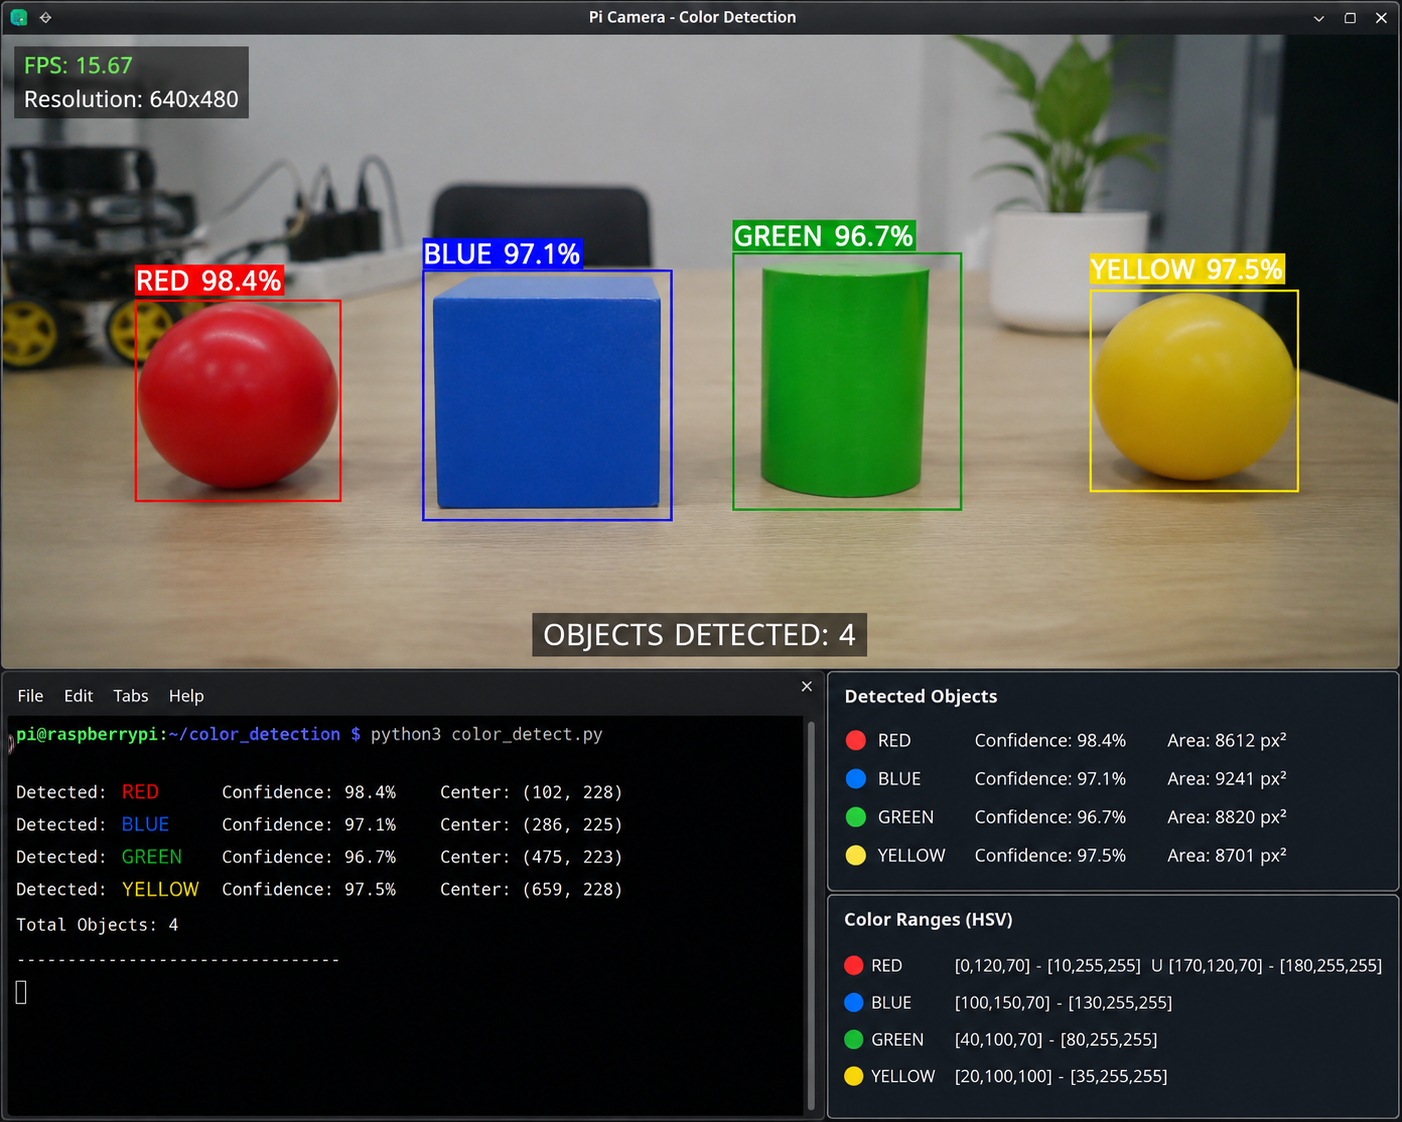Open the File menu in terminal

(x=30, y=696)
